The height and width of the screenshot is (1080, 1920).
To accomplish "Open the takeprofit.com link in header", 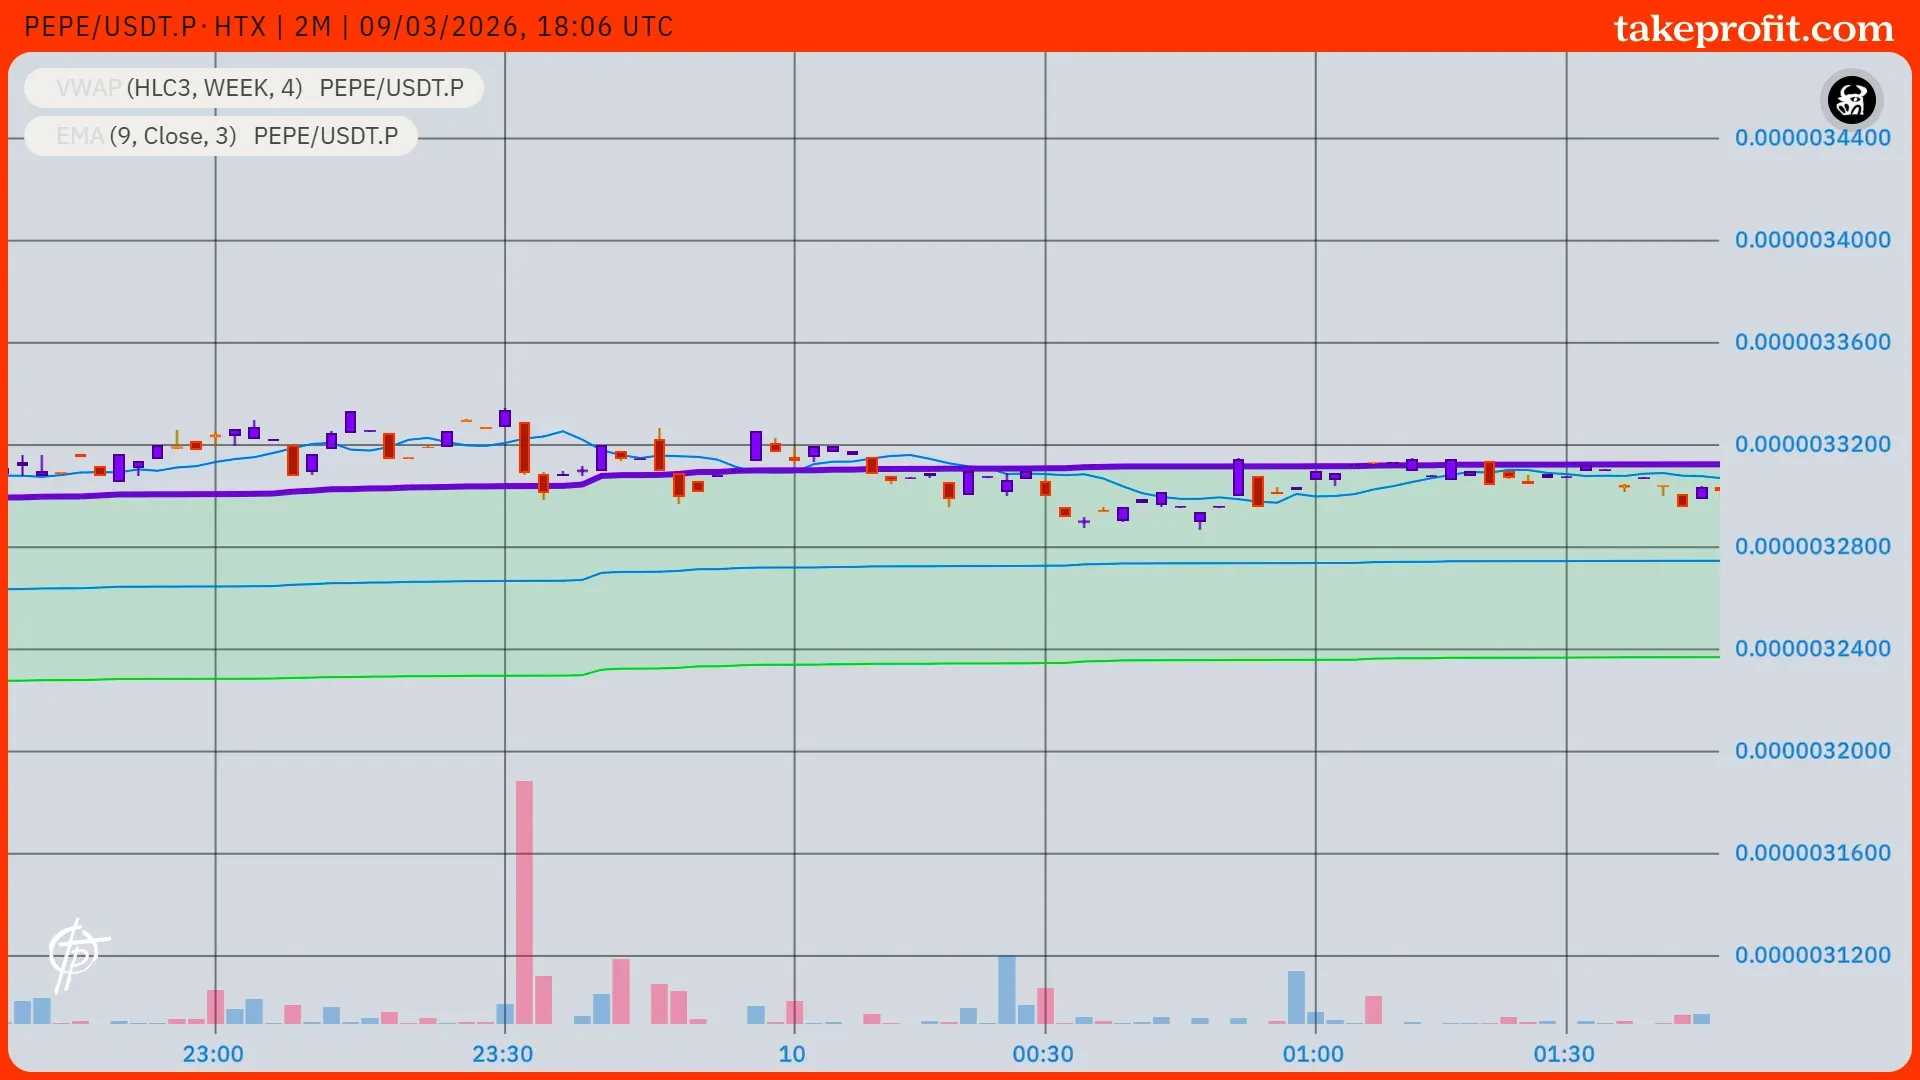I will [x=1753, y=28].
